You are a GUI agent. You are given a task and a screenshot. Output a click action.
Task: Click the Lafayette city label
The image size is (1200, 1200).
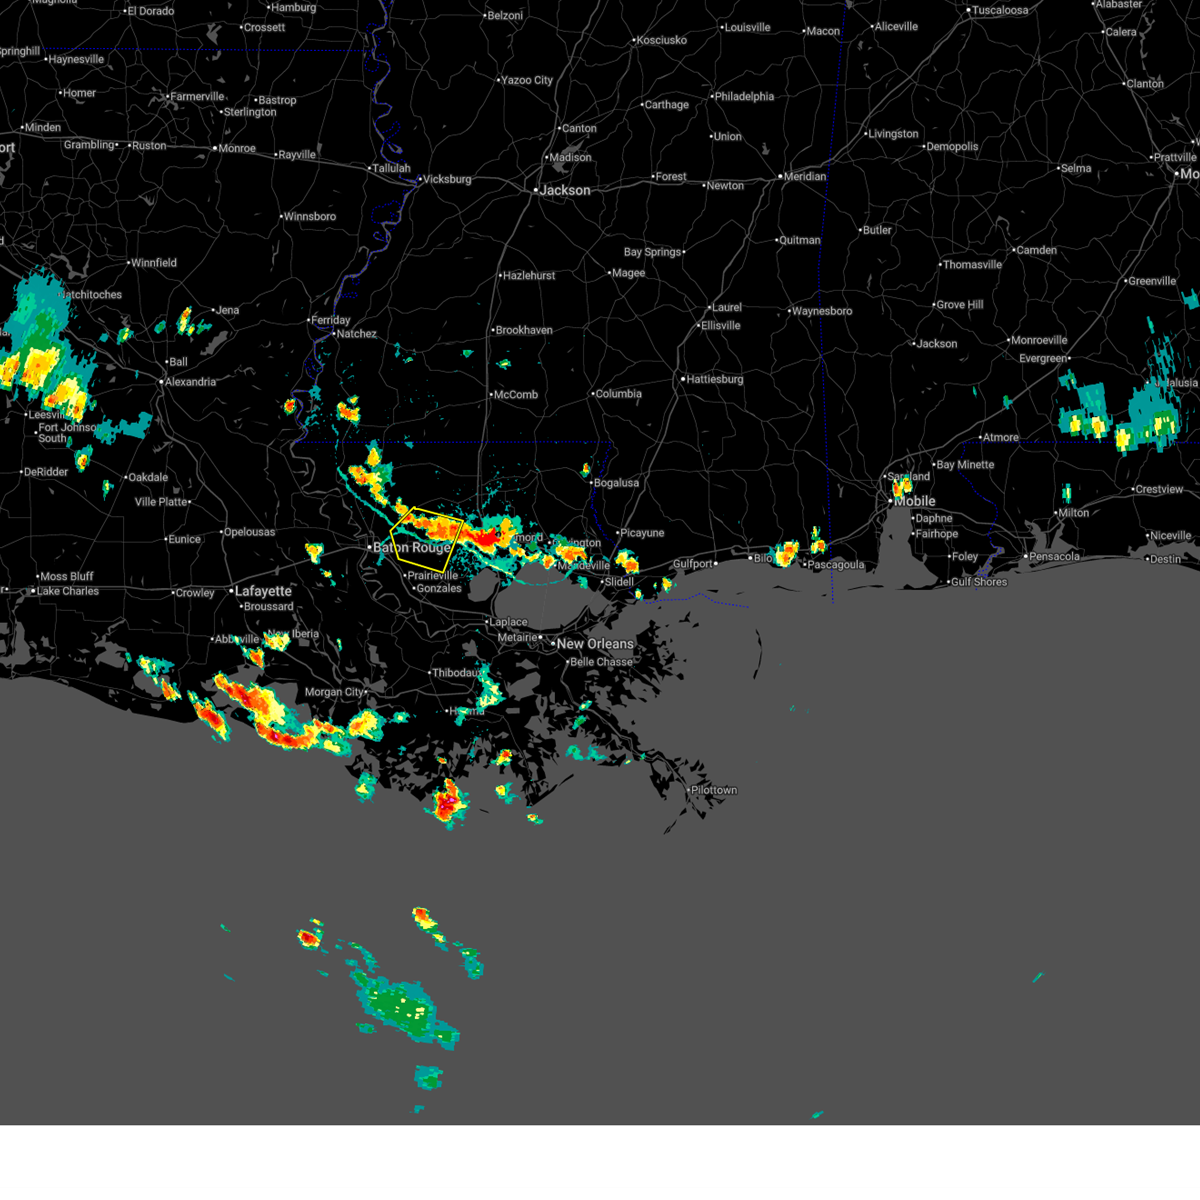pyautogui.click(x=263, y=591)
